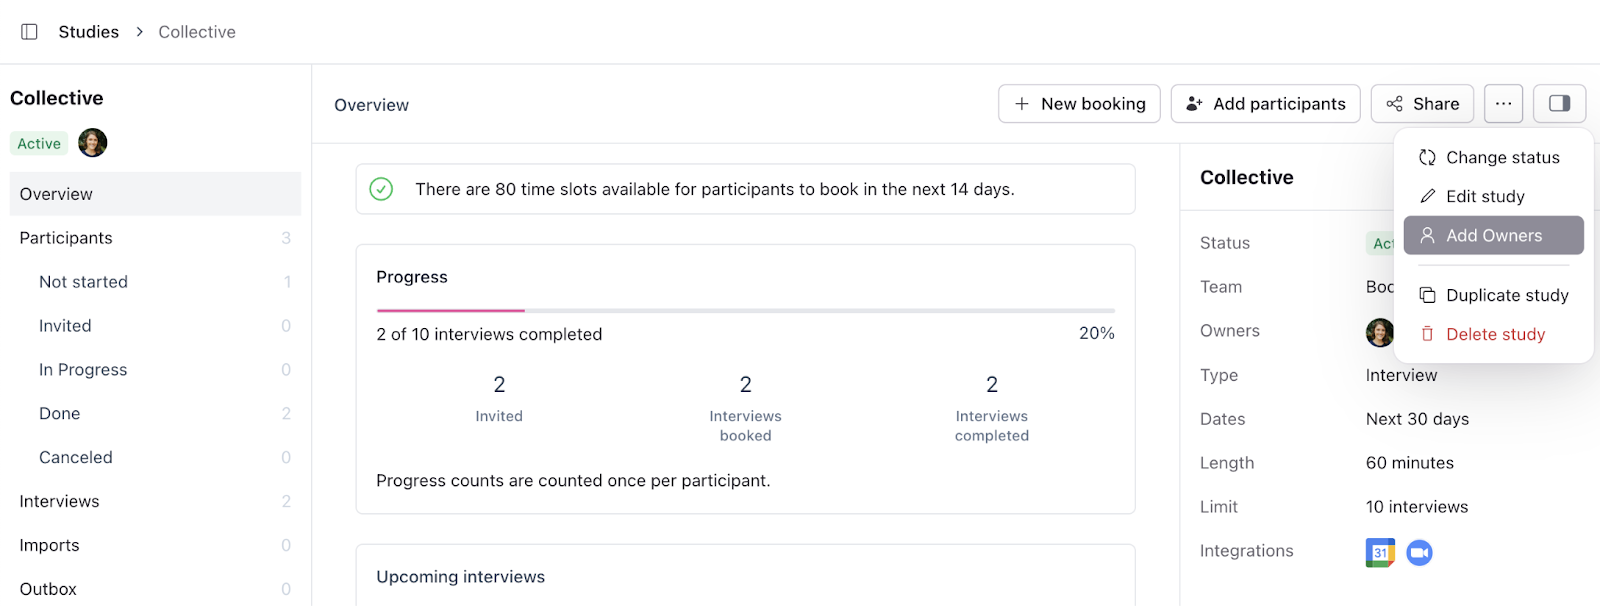
Task: Click the owner avatar beside Active badge
Action: pos(93,143)
